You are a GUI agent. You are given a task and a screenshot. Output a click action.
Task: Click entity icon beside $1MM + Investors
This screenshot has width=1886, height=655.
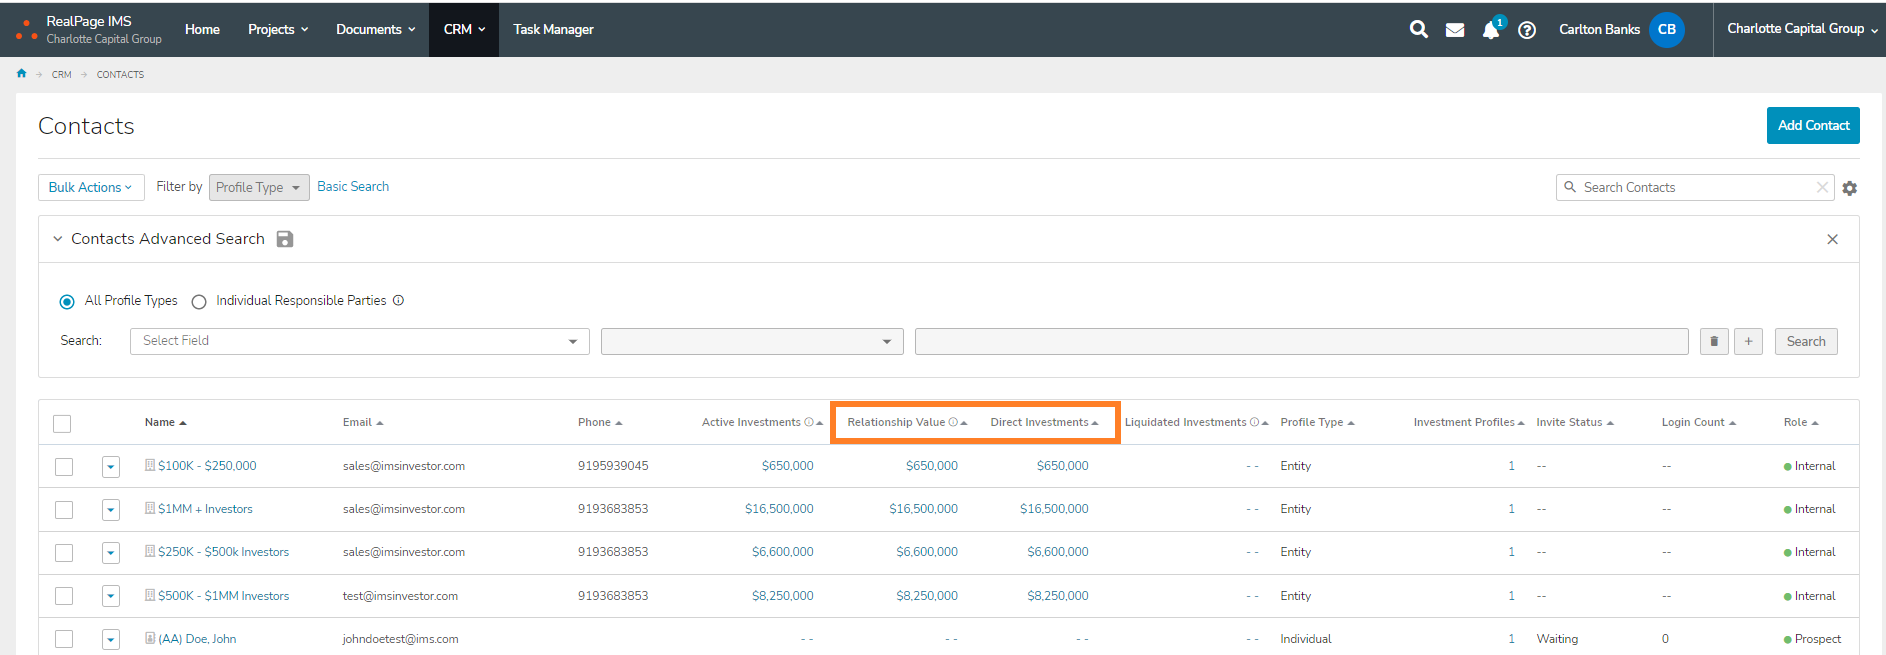coord(150,508)
